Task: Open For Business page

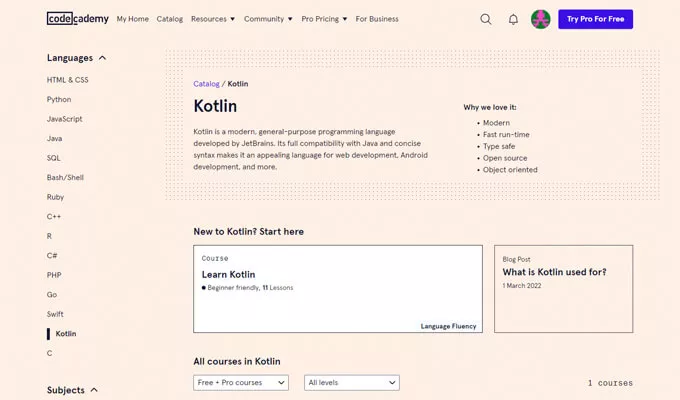Action: coord(377,19)
